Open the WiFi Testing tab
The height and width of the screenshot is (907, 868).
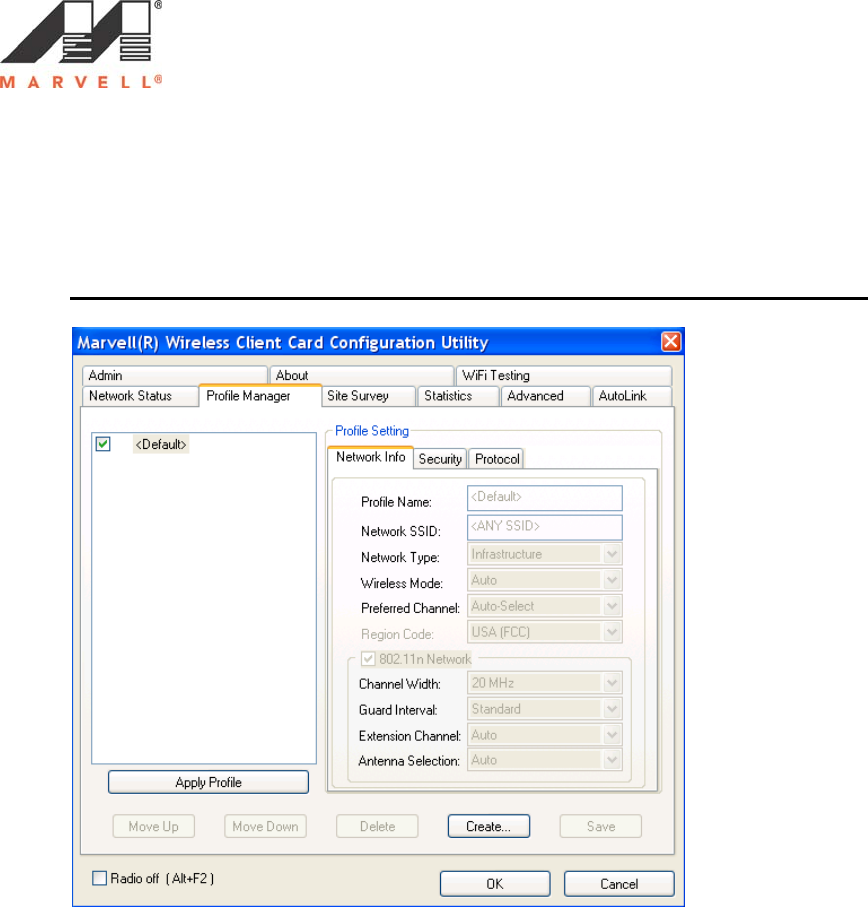click(564, 375)
